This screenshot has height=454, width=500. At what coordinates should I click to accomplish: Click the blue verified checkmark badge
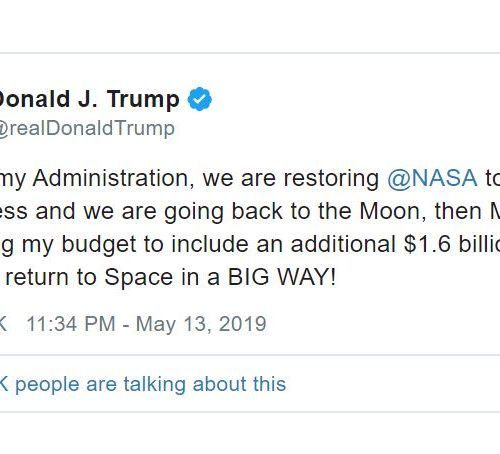(200, 99)
